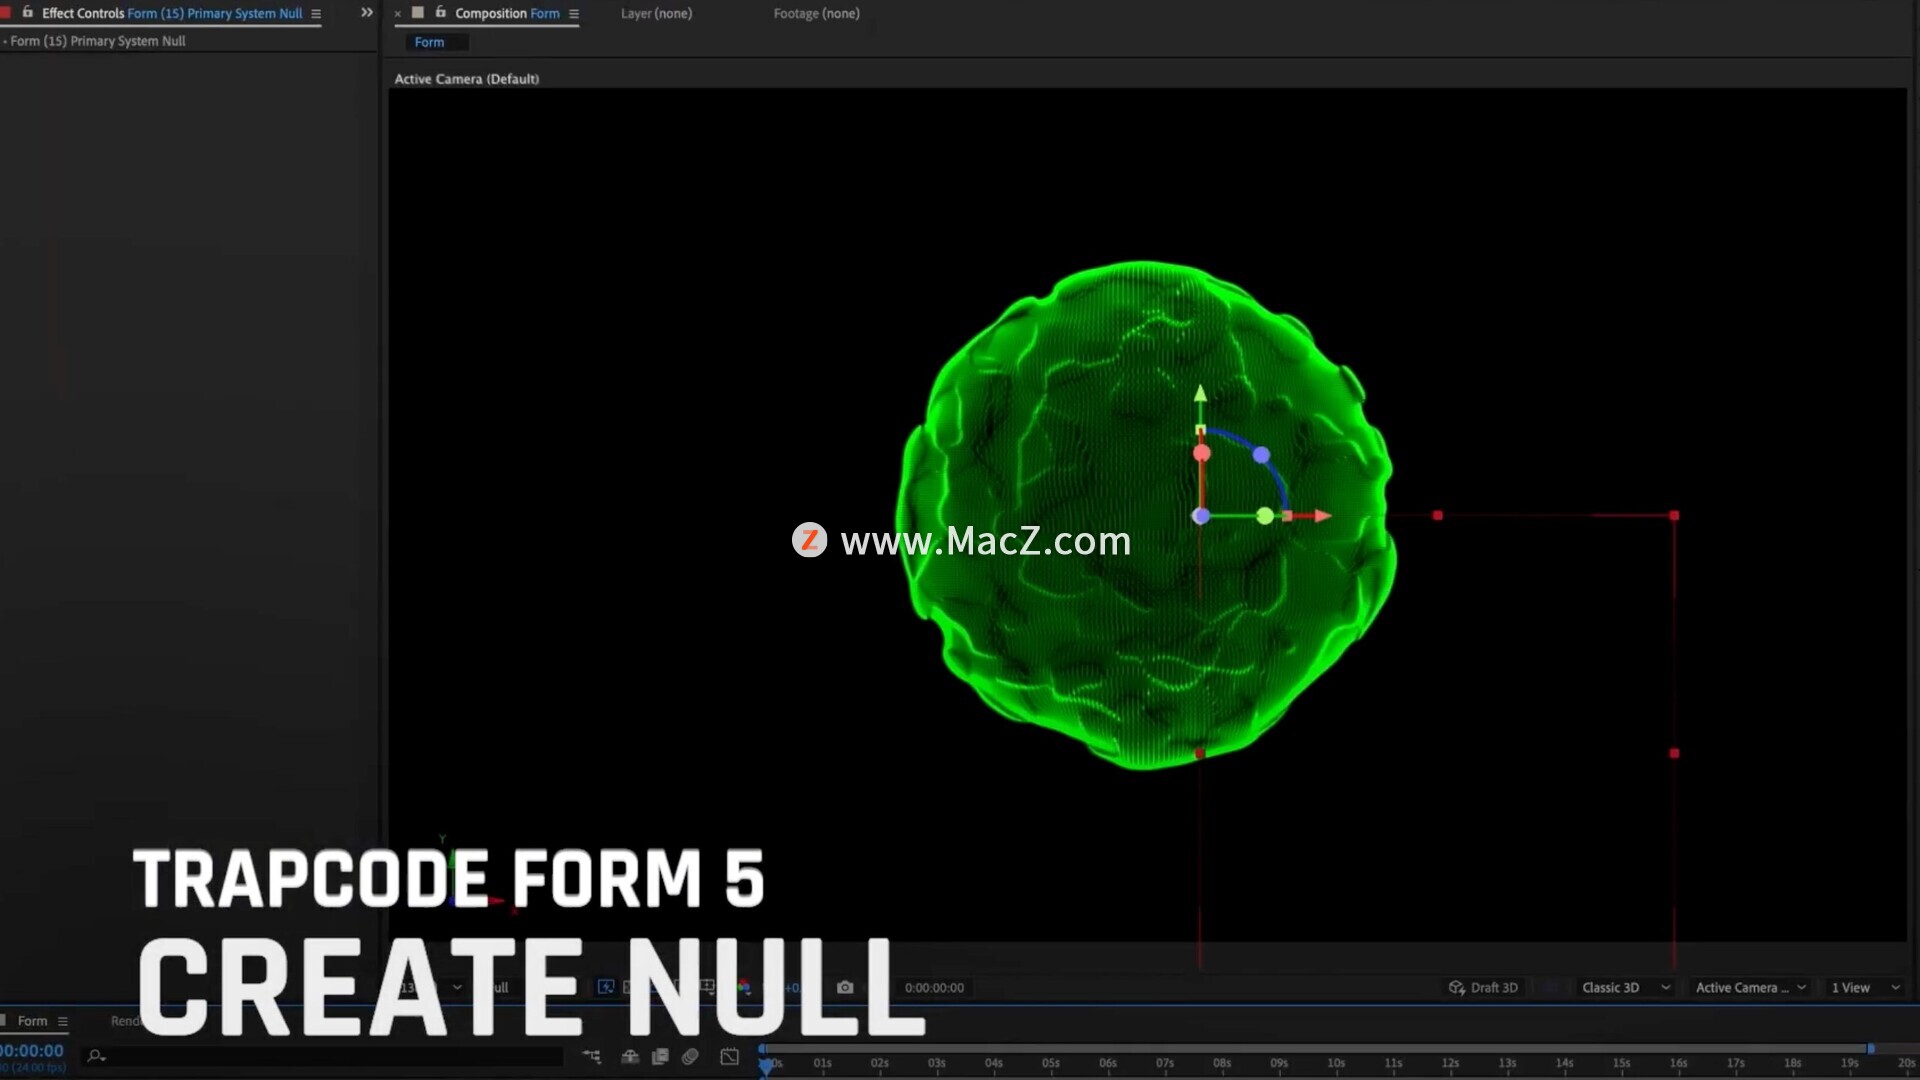Open the Composition Mini-Flowchart icon
Viewport: 1920px width, 1080px height.
[x=592, y=1056]
